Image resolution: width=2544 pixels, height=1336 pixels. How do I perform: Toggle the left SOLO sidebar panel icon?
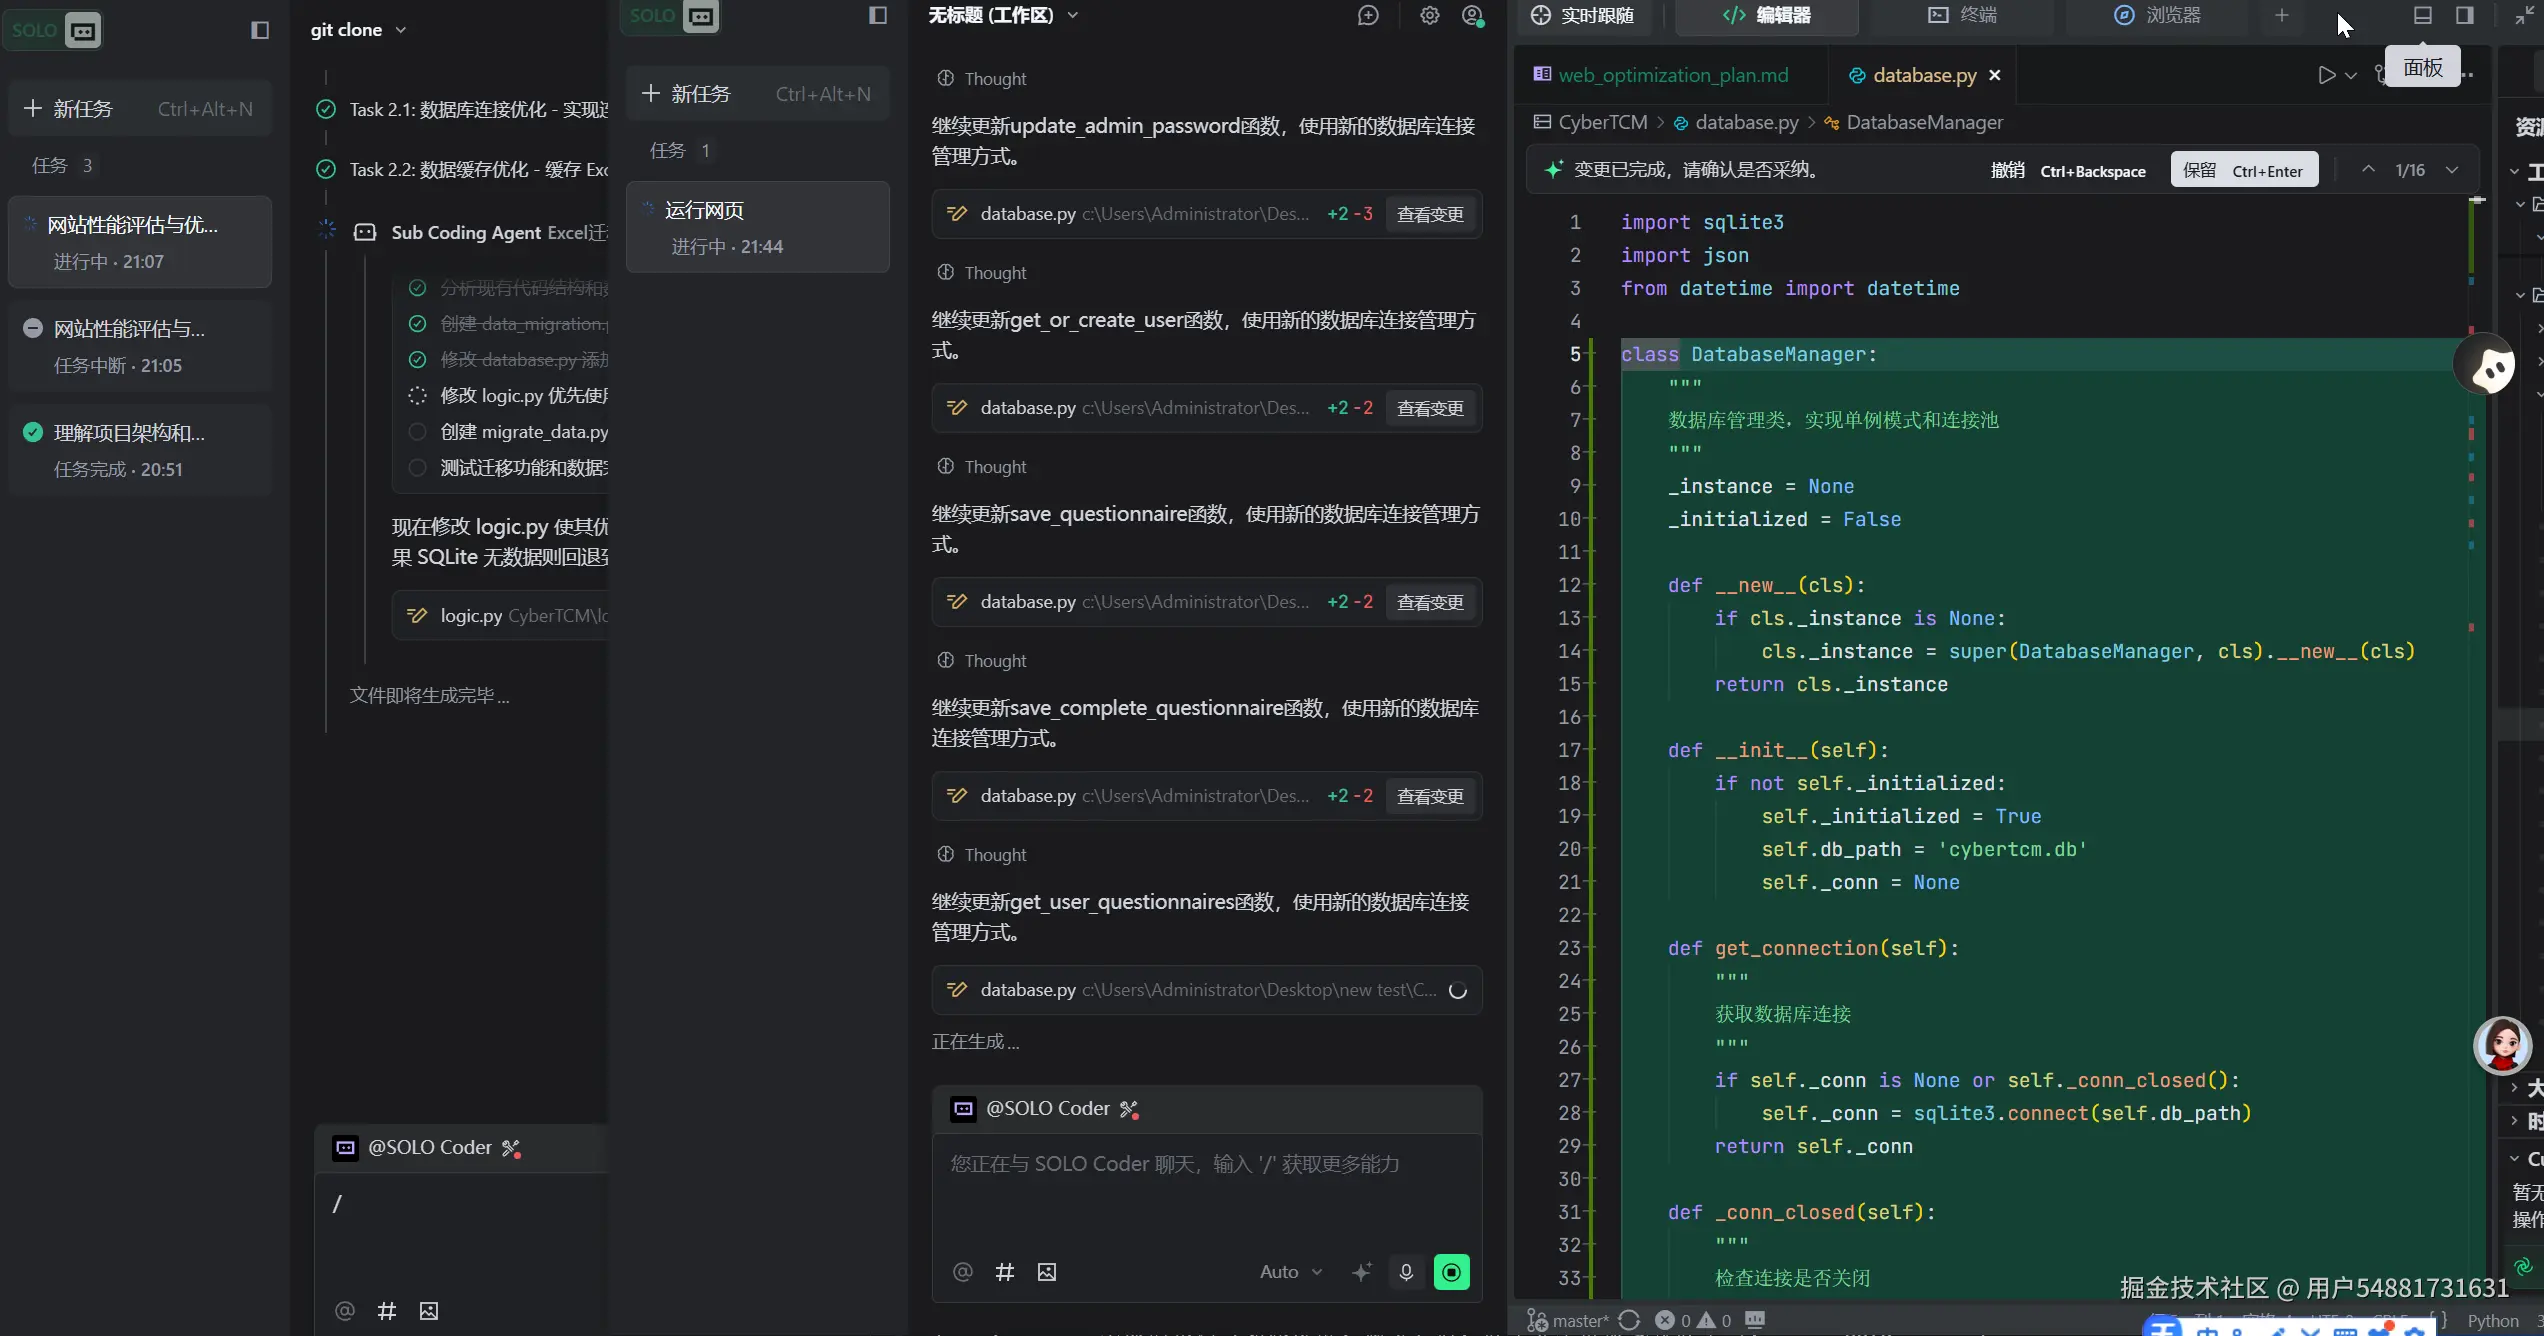260,30
